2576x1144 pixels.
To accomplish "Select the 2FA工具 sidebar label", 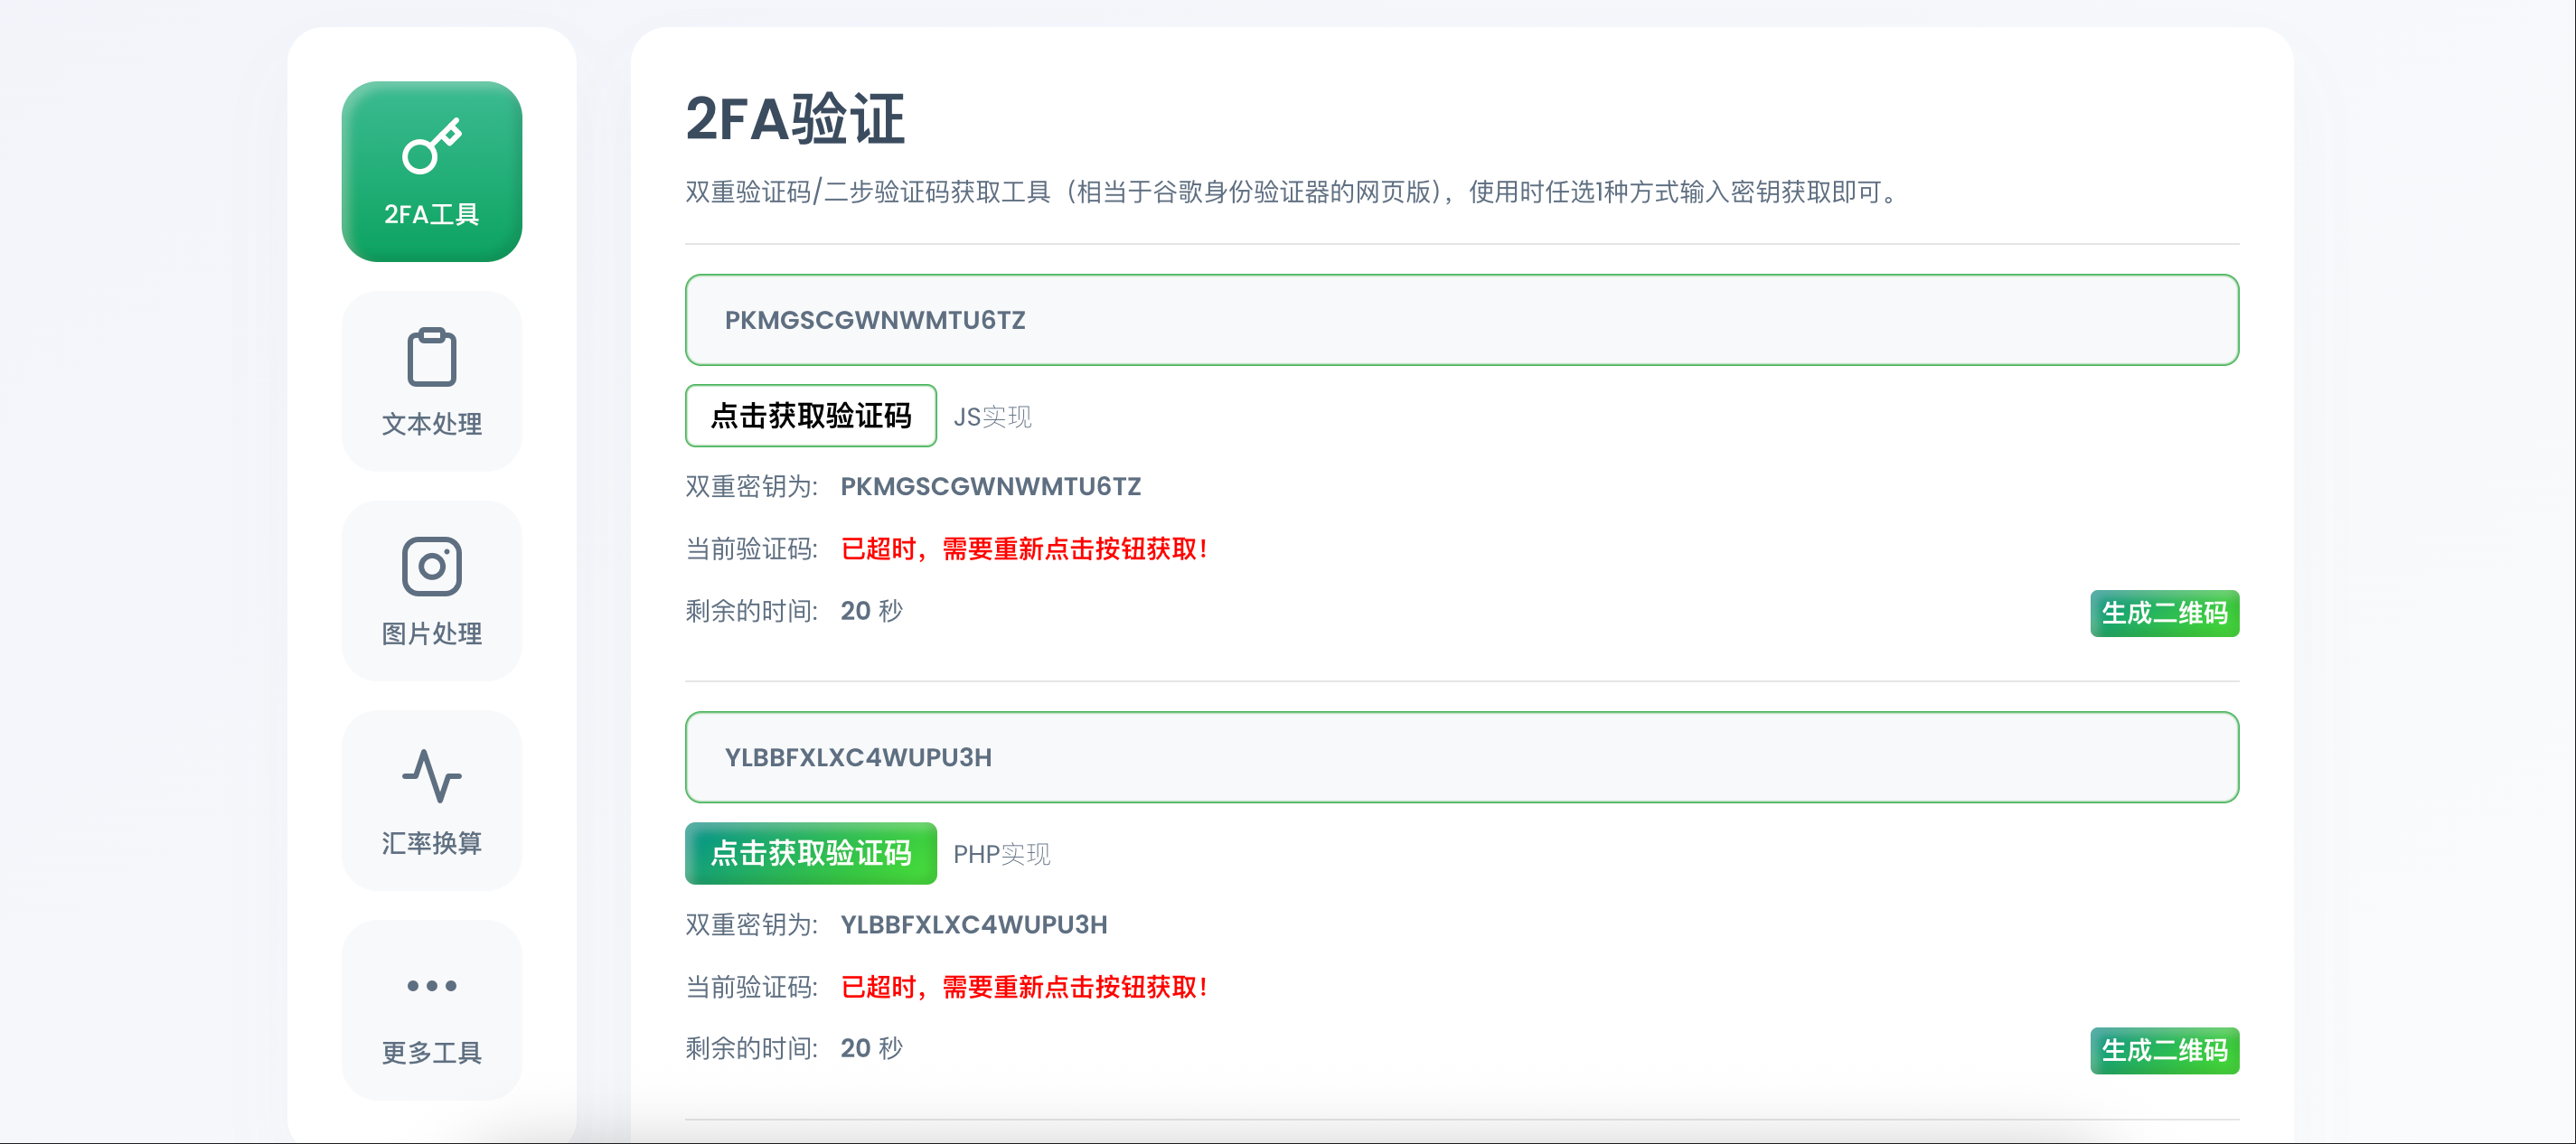I will (x=431, y=214).
